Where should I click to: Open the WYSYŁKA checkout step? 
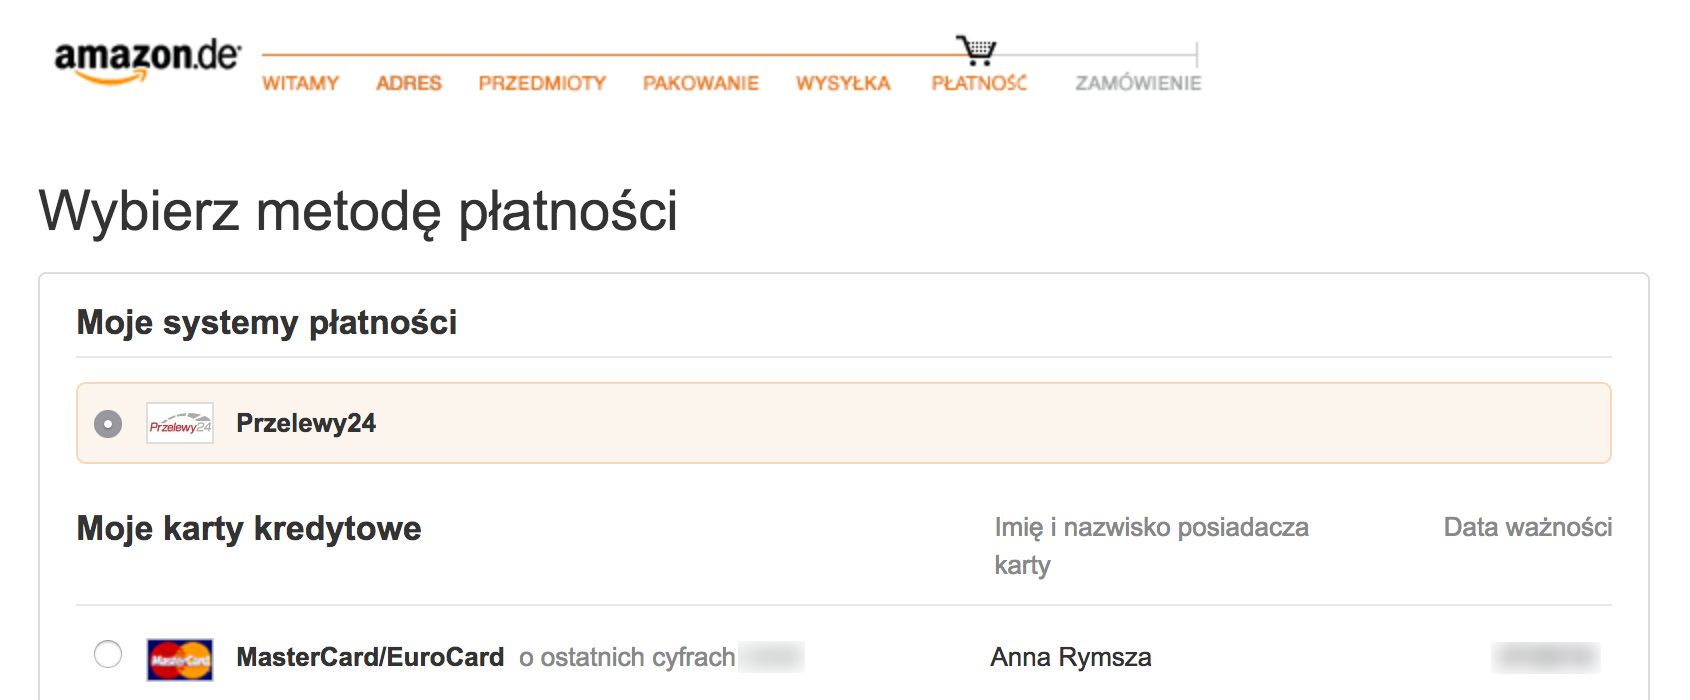pyautogui.click(x=843, y=83)
